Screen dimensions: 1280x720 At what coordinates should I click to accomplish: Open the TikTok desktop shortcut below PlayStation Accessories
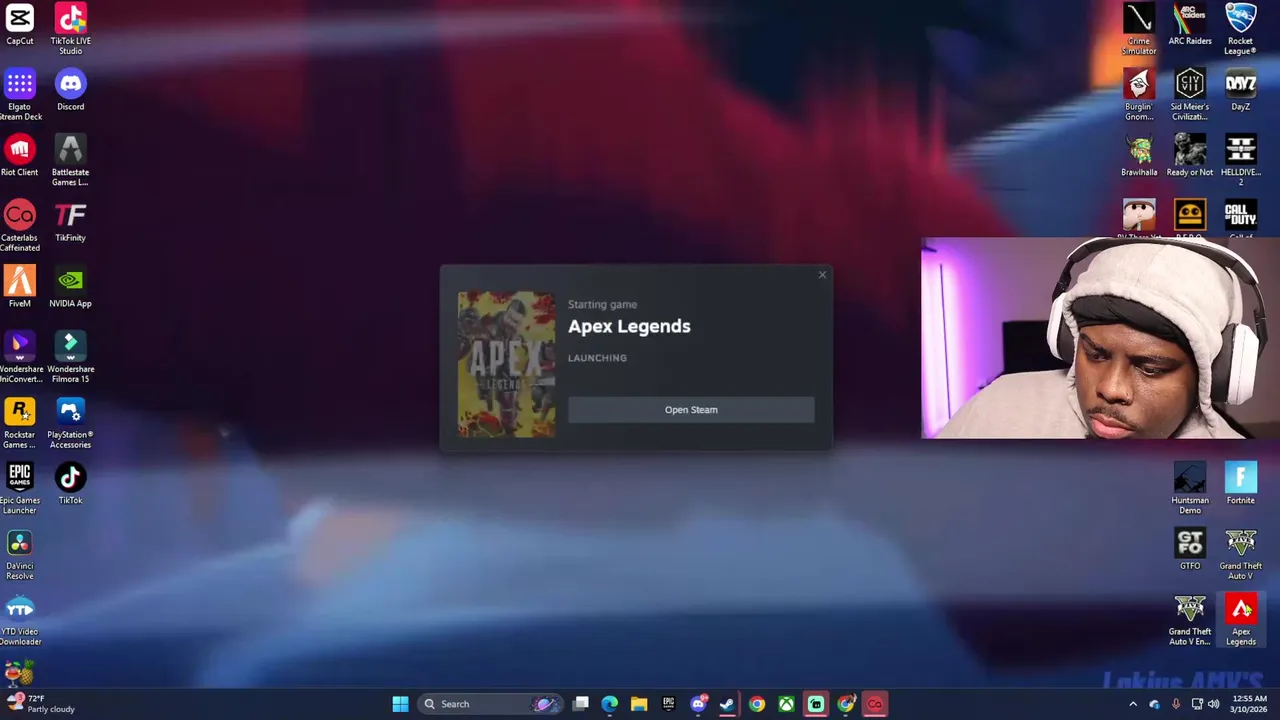[x=70, y=484]
